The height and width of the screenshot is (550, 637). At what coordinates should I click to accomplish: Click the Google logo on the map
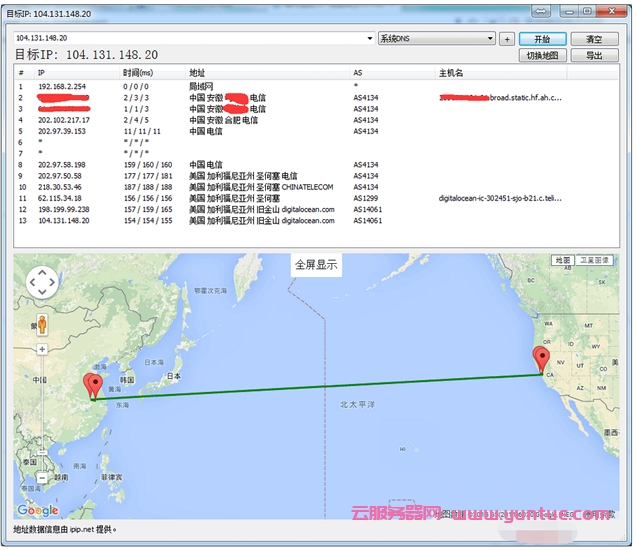pos(37,511)
